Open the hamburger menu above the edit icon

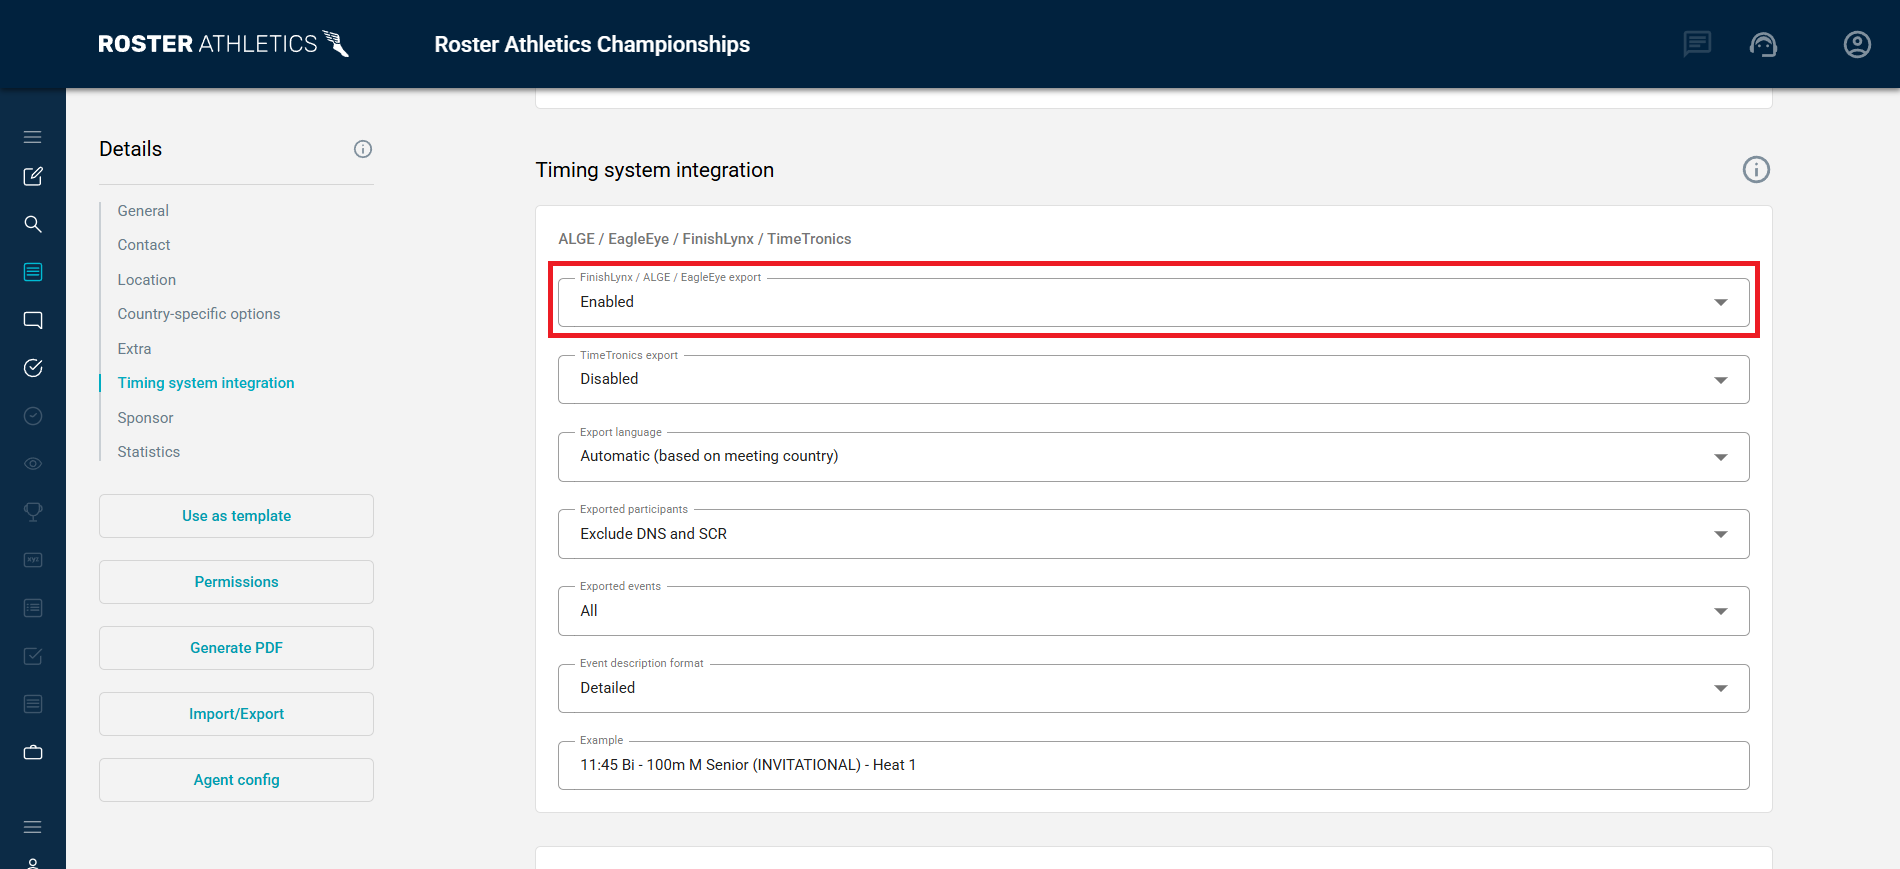pos(33,137)
